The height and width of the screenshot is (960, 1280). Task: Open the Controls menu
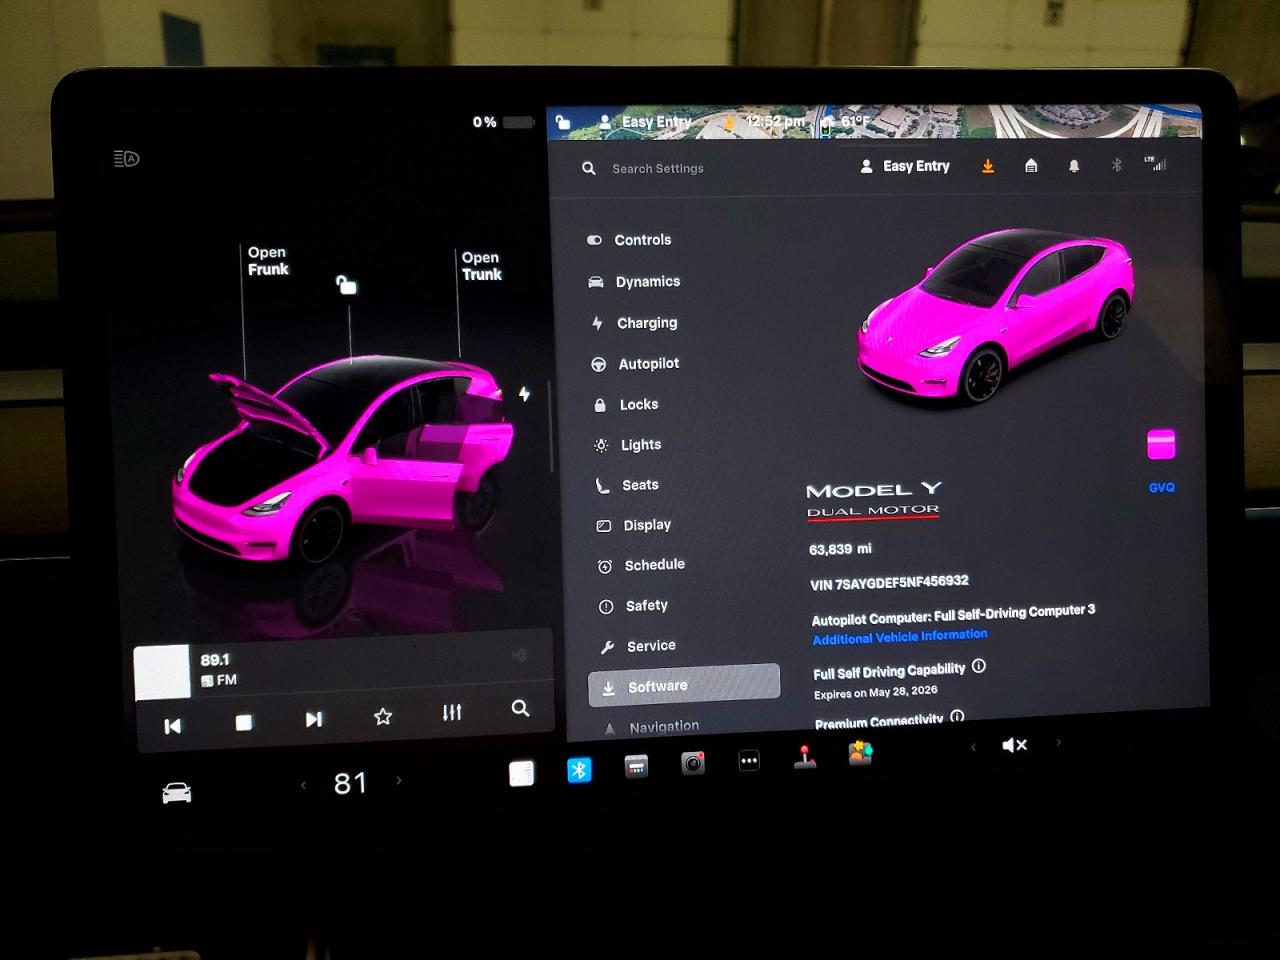[642, 240]
